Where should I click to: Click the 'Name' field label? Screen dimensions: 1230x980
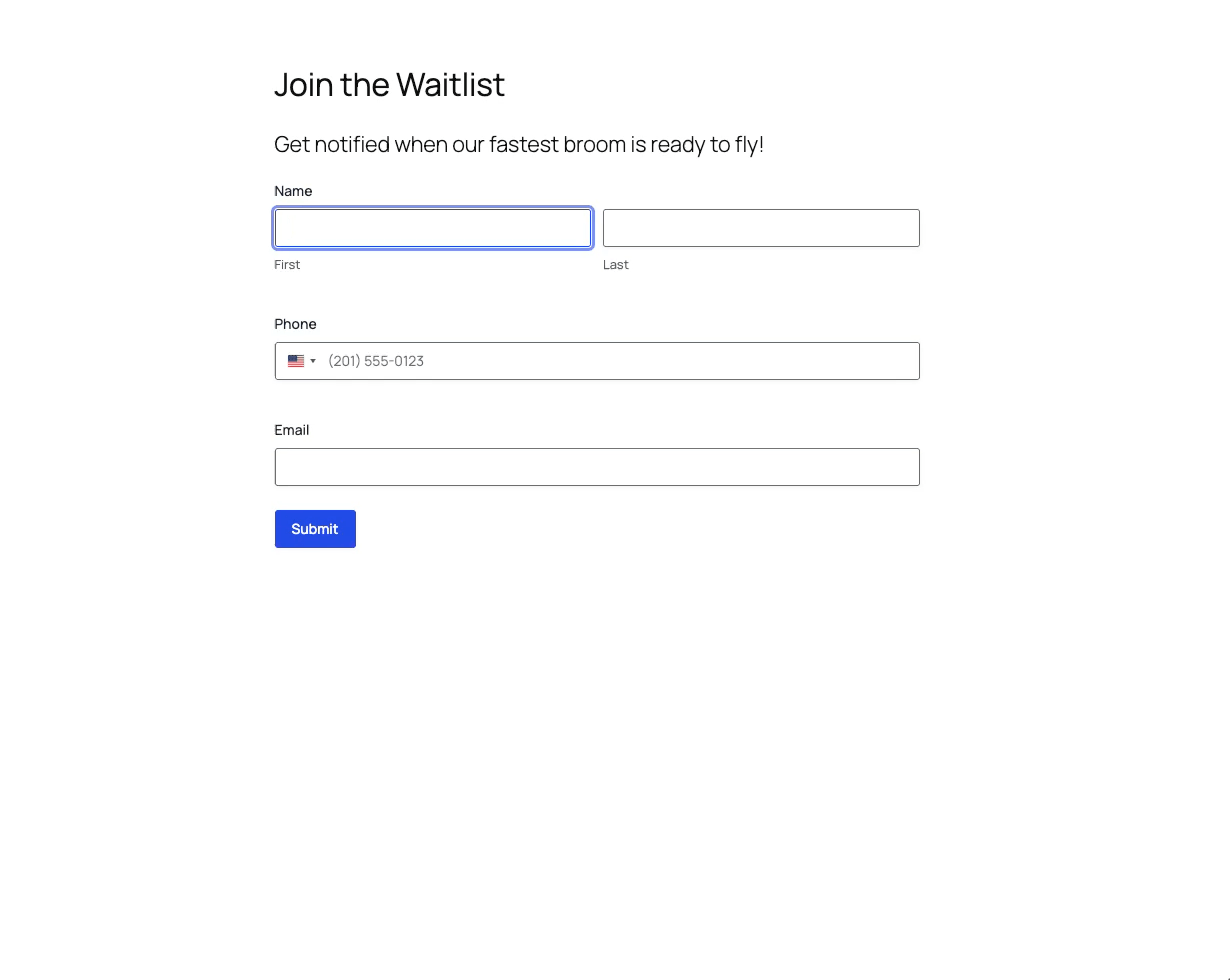pyautogui.click(x=293, y=191)
